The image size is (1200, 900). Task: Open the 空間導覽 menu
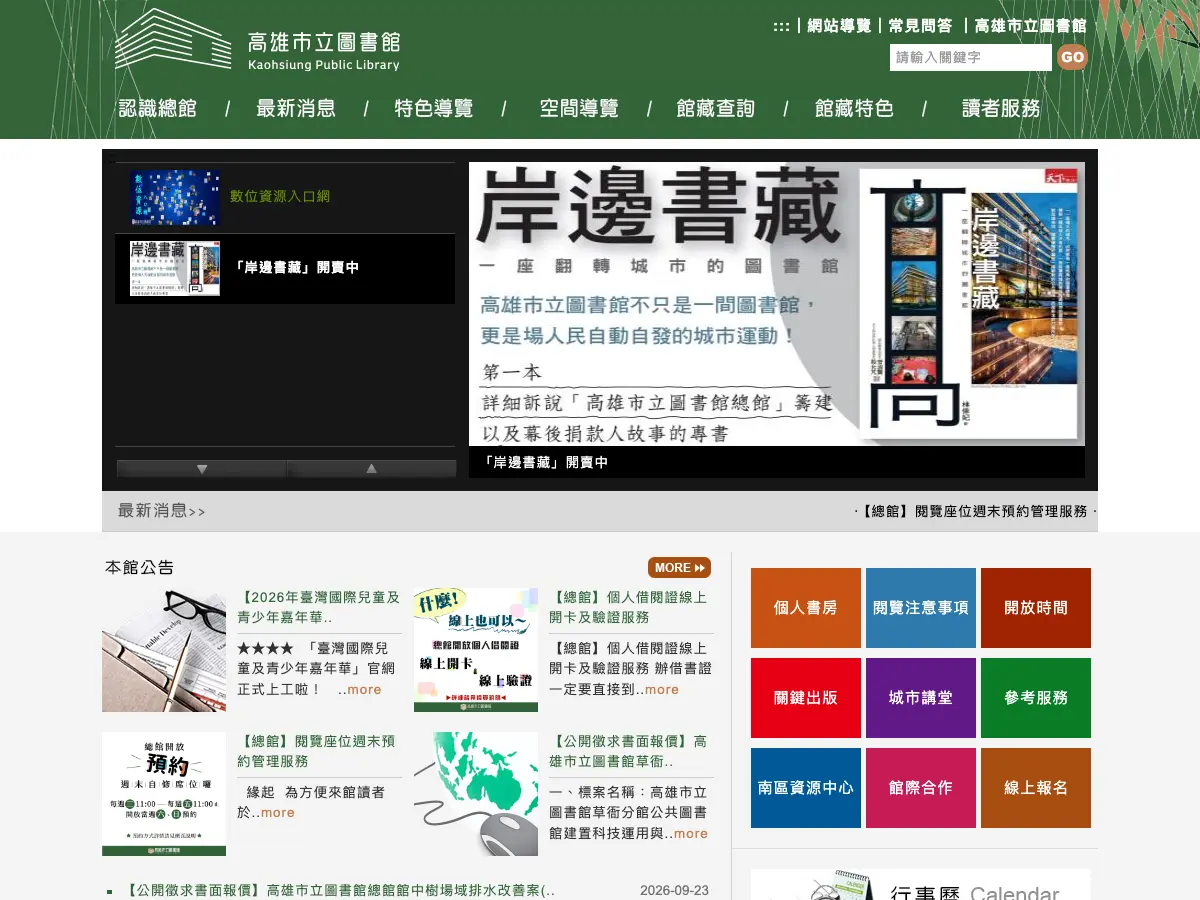[x=579, y=108]
